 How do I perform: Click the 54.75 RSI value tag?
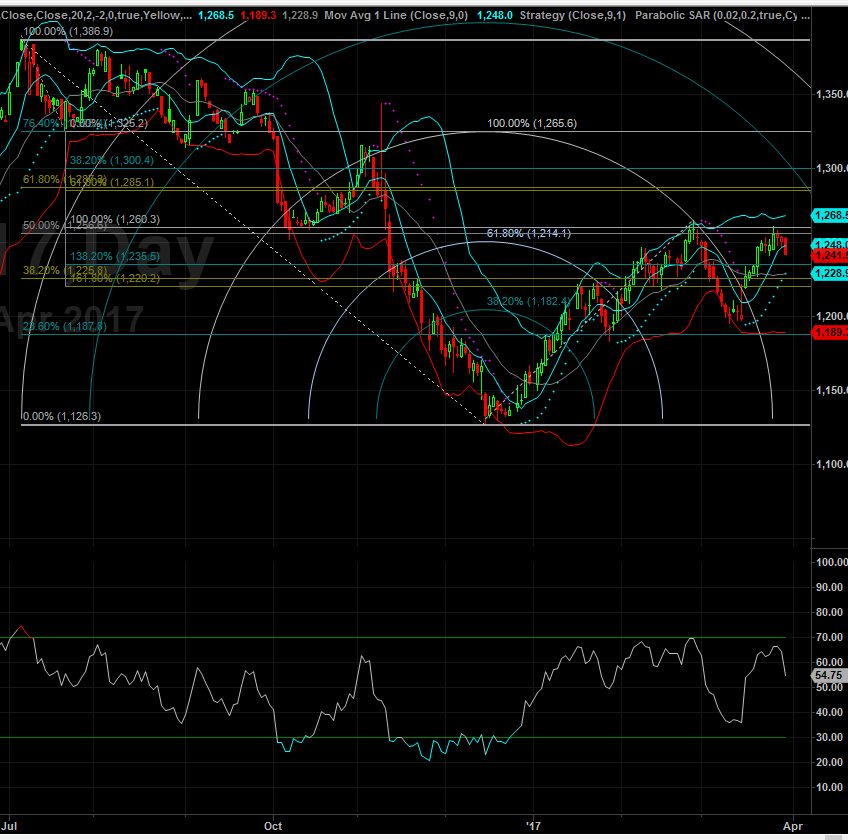click(x=830, y=676)
